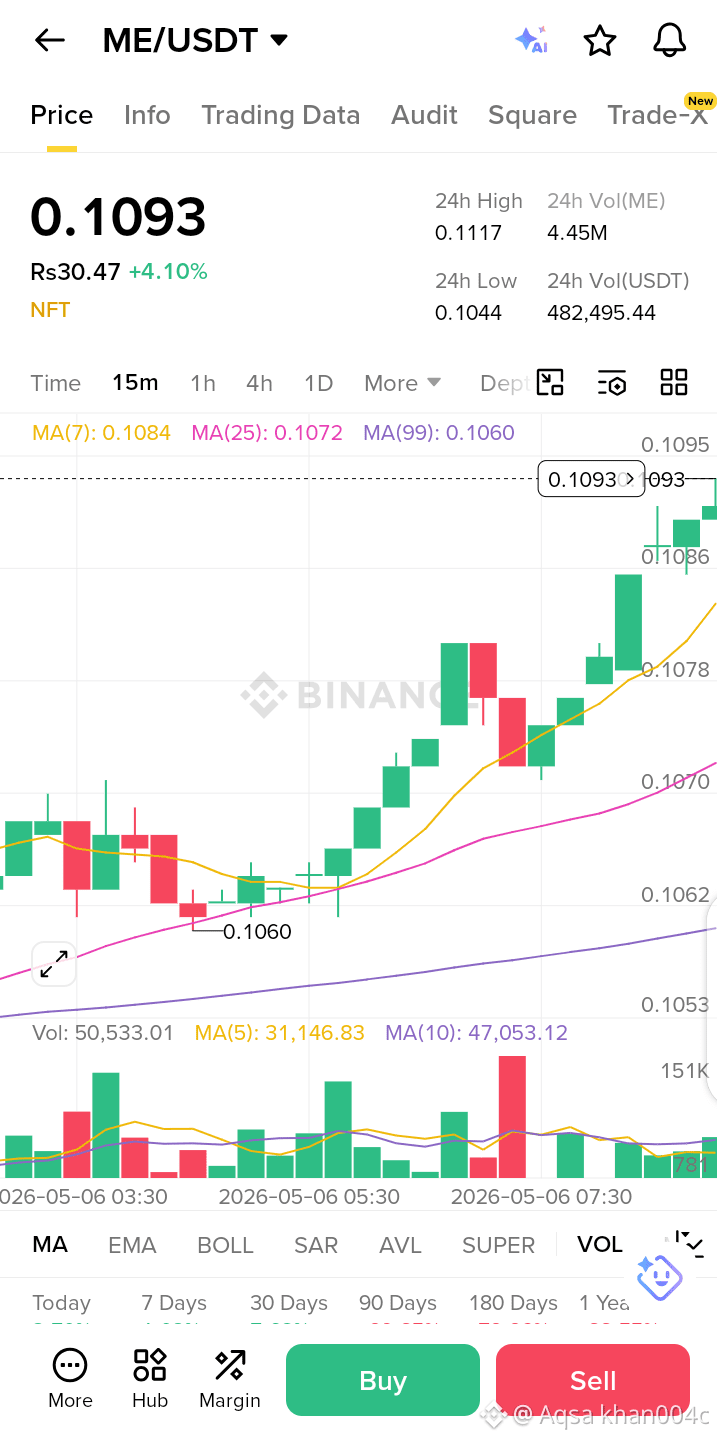Image resolution: width=717 pixels, height=1440 pixels.
Task: Tap the volume MA(5): 31,146.83 label
Action: [280, 1033]
